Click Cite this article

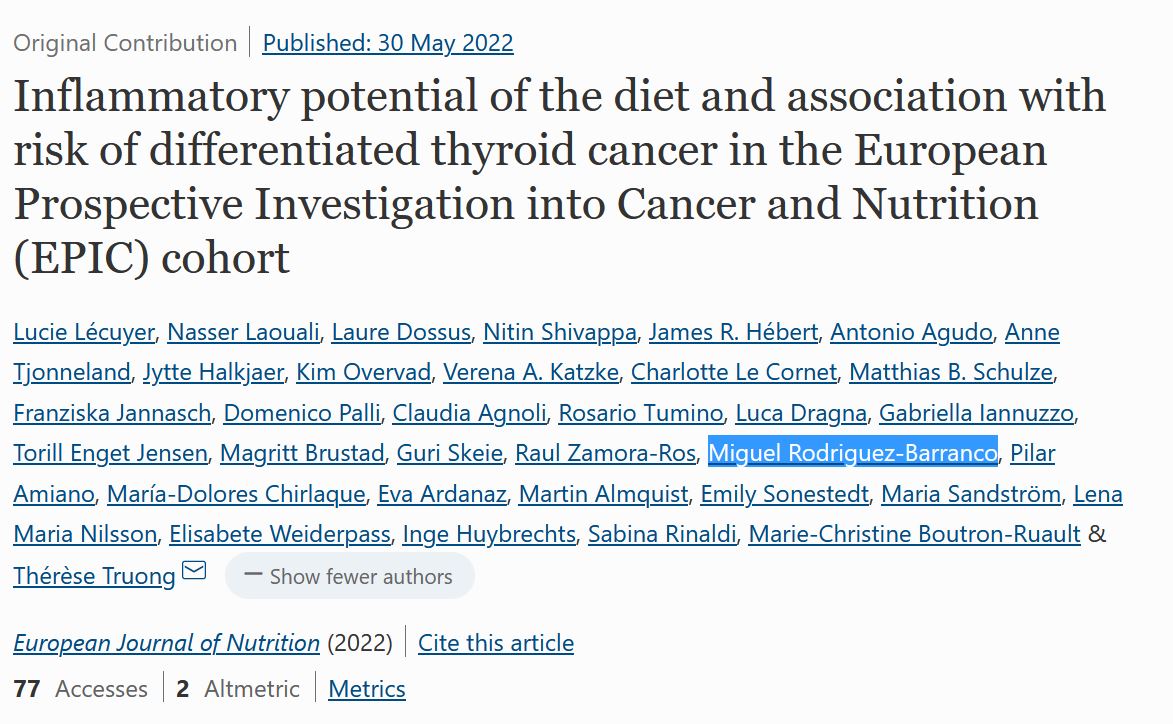click(495, 643)
